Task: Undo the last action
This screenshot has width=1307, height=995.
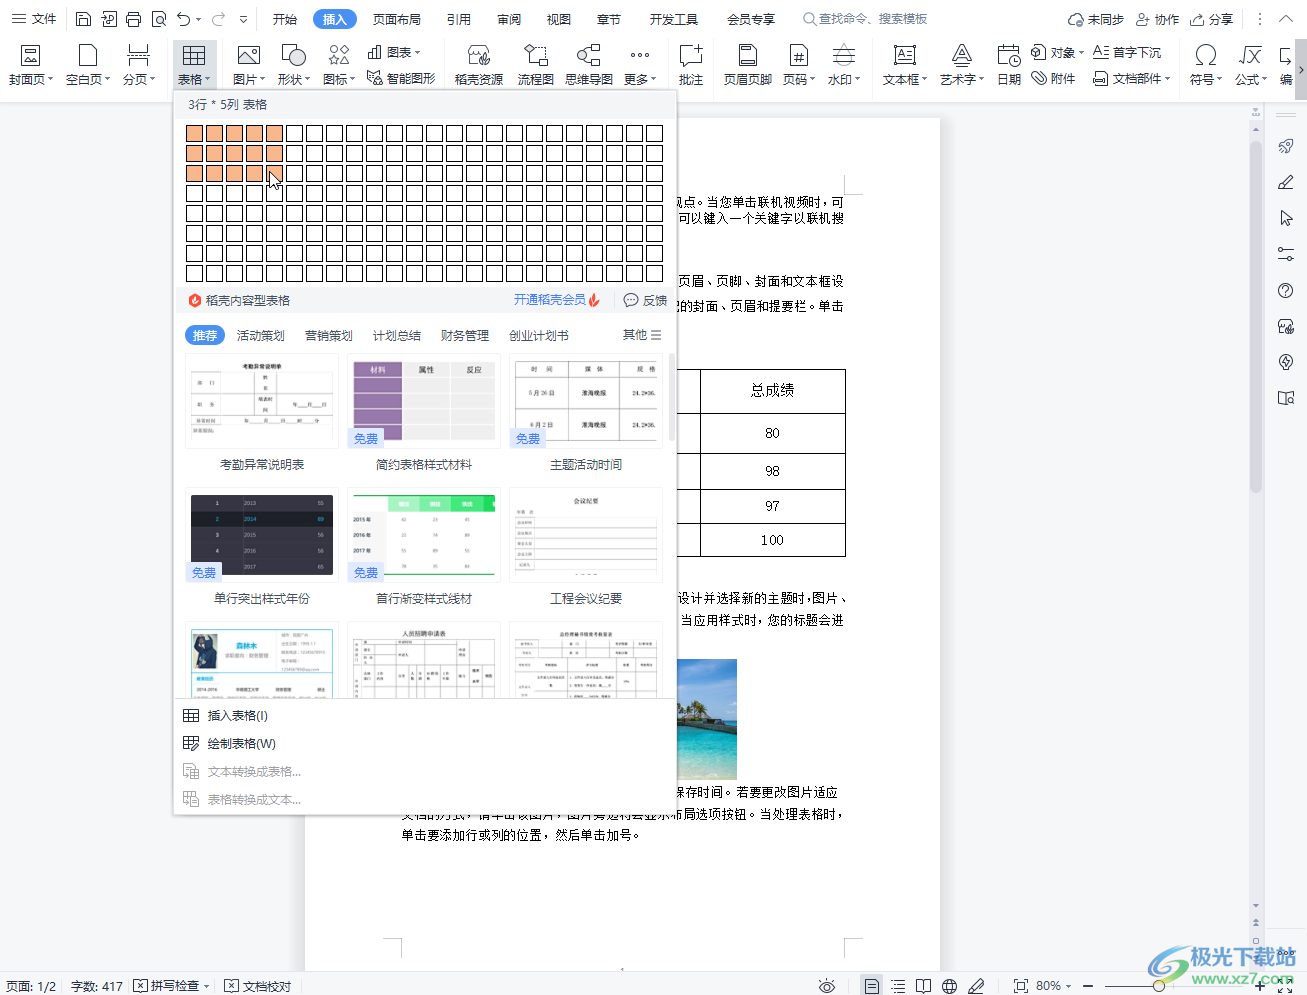Action: pos(184,19)
